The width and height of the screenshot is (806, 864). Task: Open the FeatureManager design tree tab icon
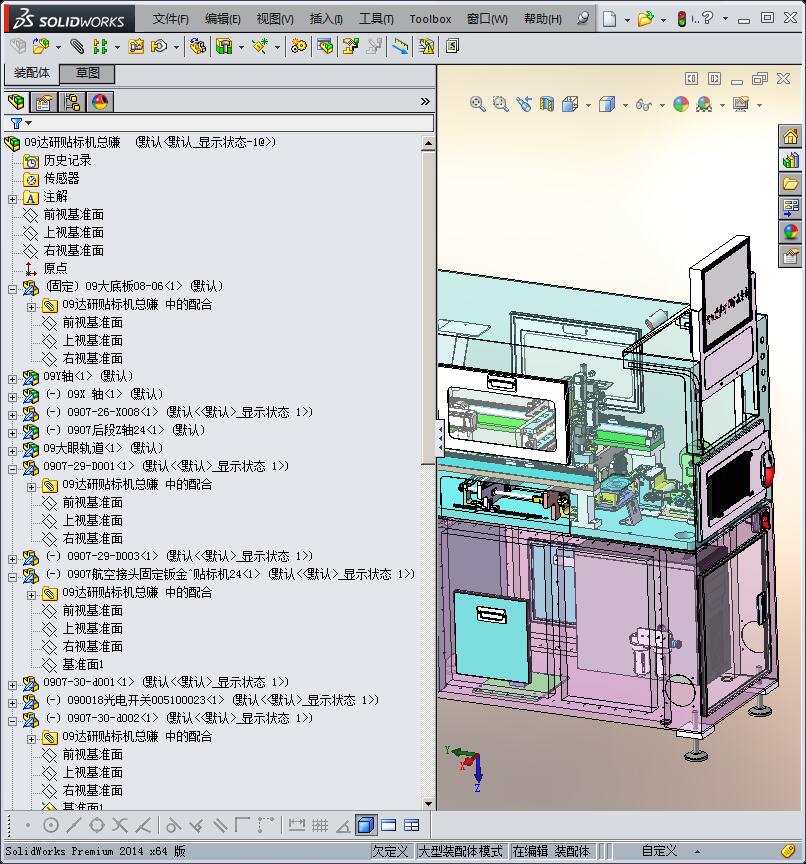(16, 101)
